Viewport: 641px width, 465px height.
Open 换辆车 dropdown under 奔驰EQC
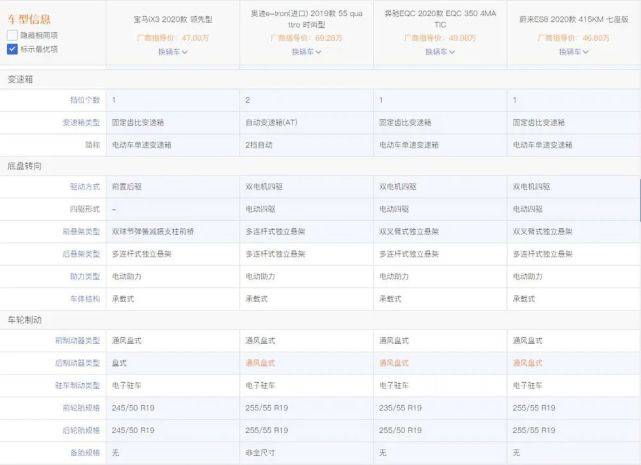(440, 52)
